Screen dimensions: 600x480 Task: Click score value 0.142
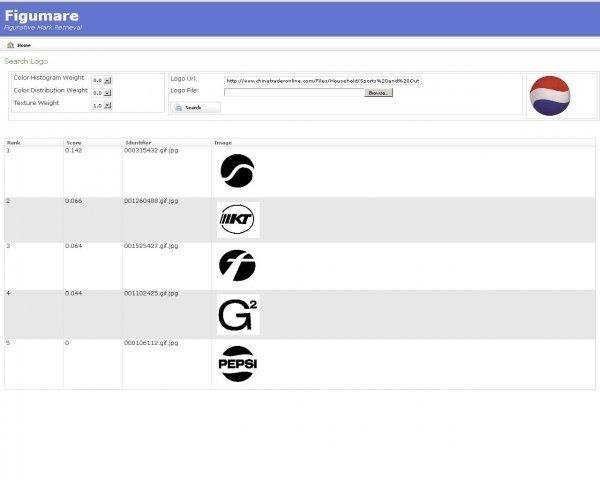(x=73, y=150)
